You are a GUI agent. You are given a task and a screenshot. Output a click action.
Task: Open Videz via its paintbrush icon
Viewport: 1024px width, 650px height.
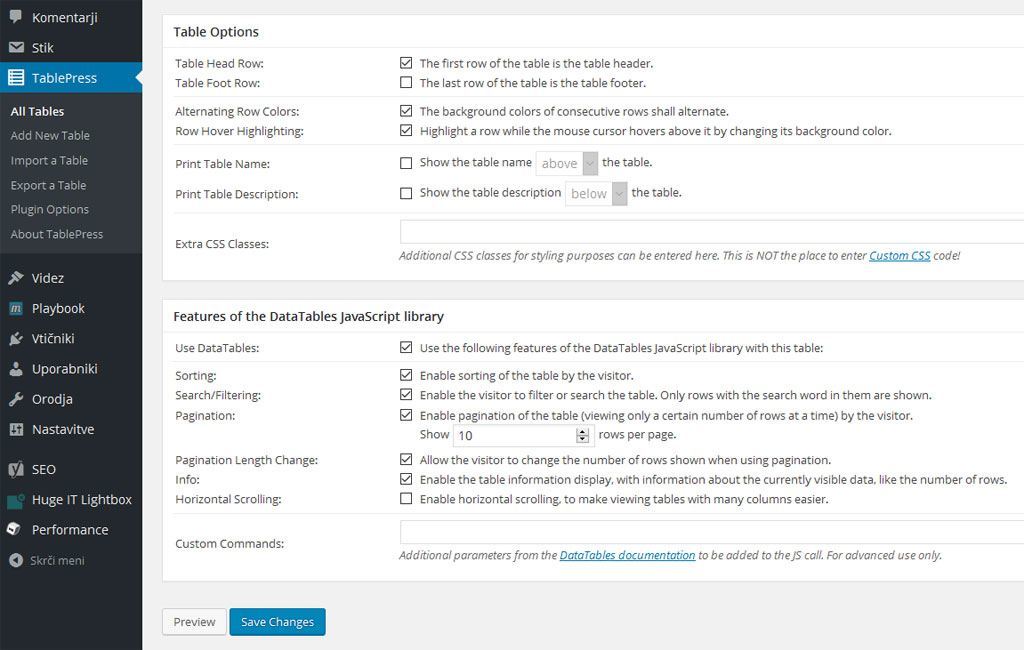click(16, 278)
